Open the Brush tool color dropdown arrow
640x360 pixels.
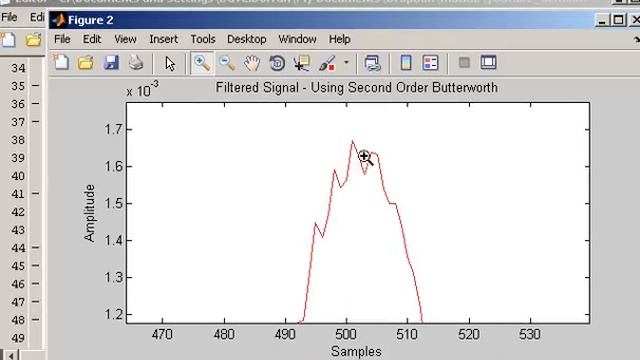346,62
